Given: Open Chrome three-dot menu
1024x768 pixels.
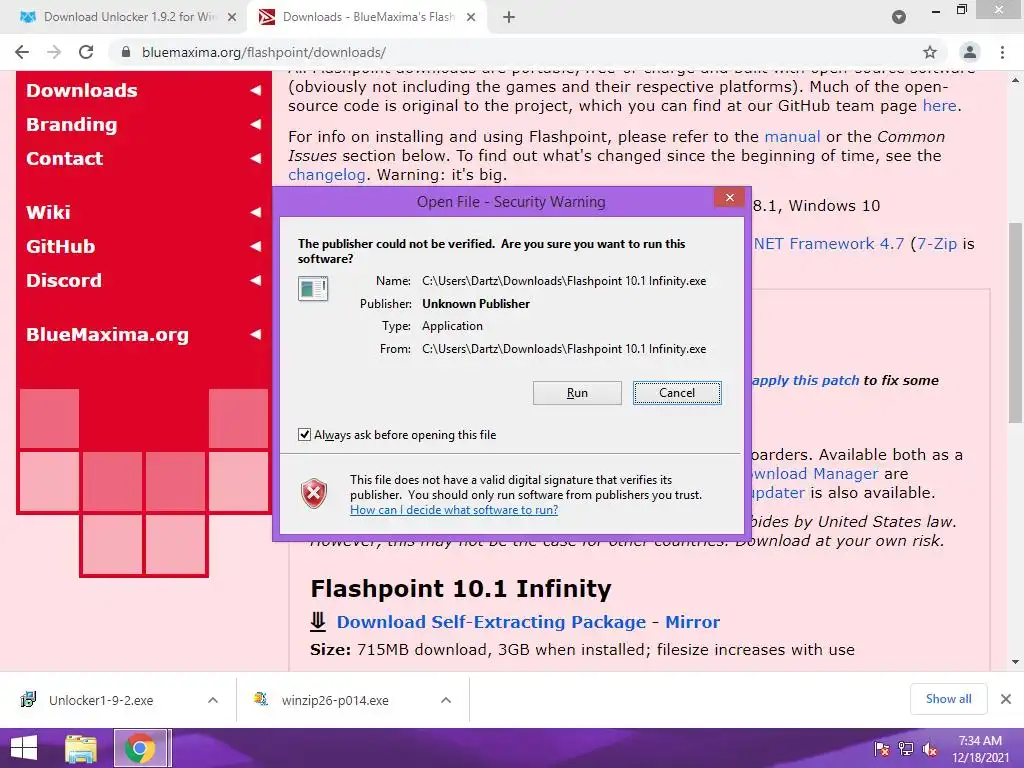Looking at the screenshot, I should pyautogui.click(x=1002, y=52).
